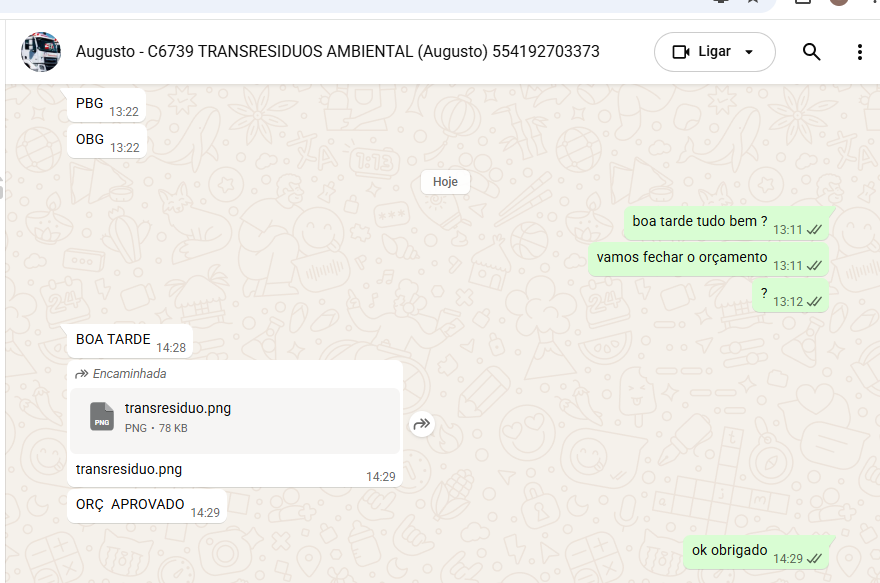The height and width of the screenshot is (583, 880).
Task: Click read ticks on vamos fechar o orçamento
Action: click(814, 266)
